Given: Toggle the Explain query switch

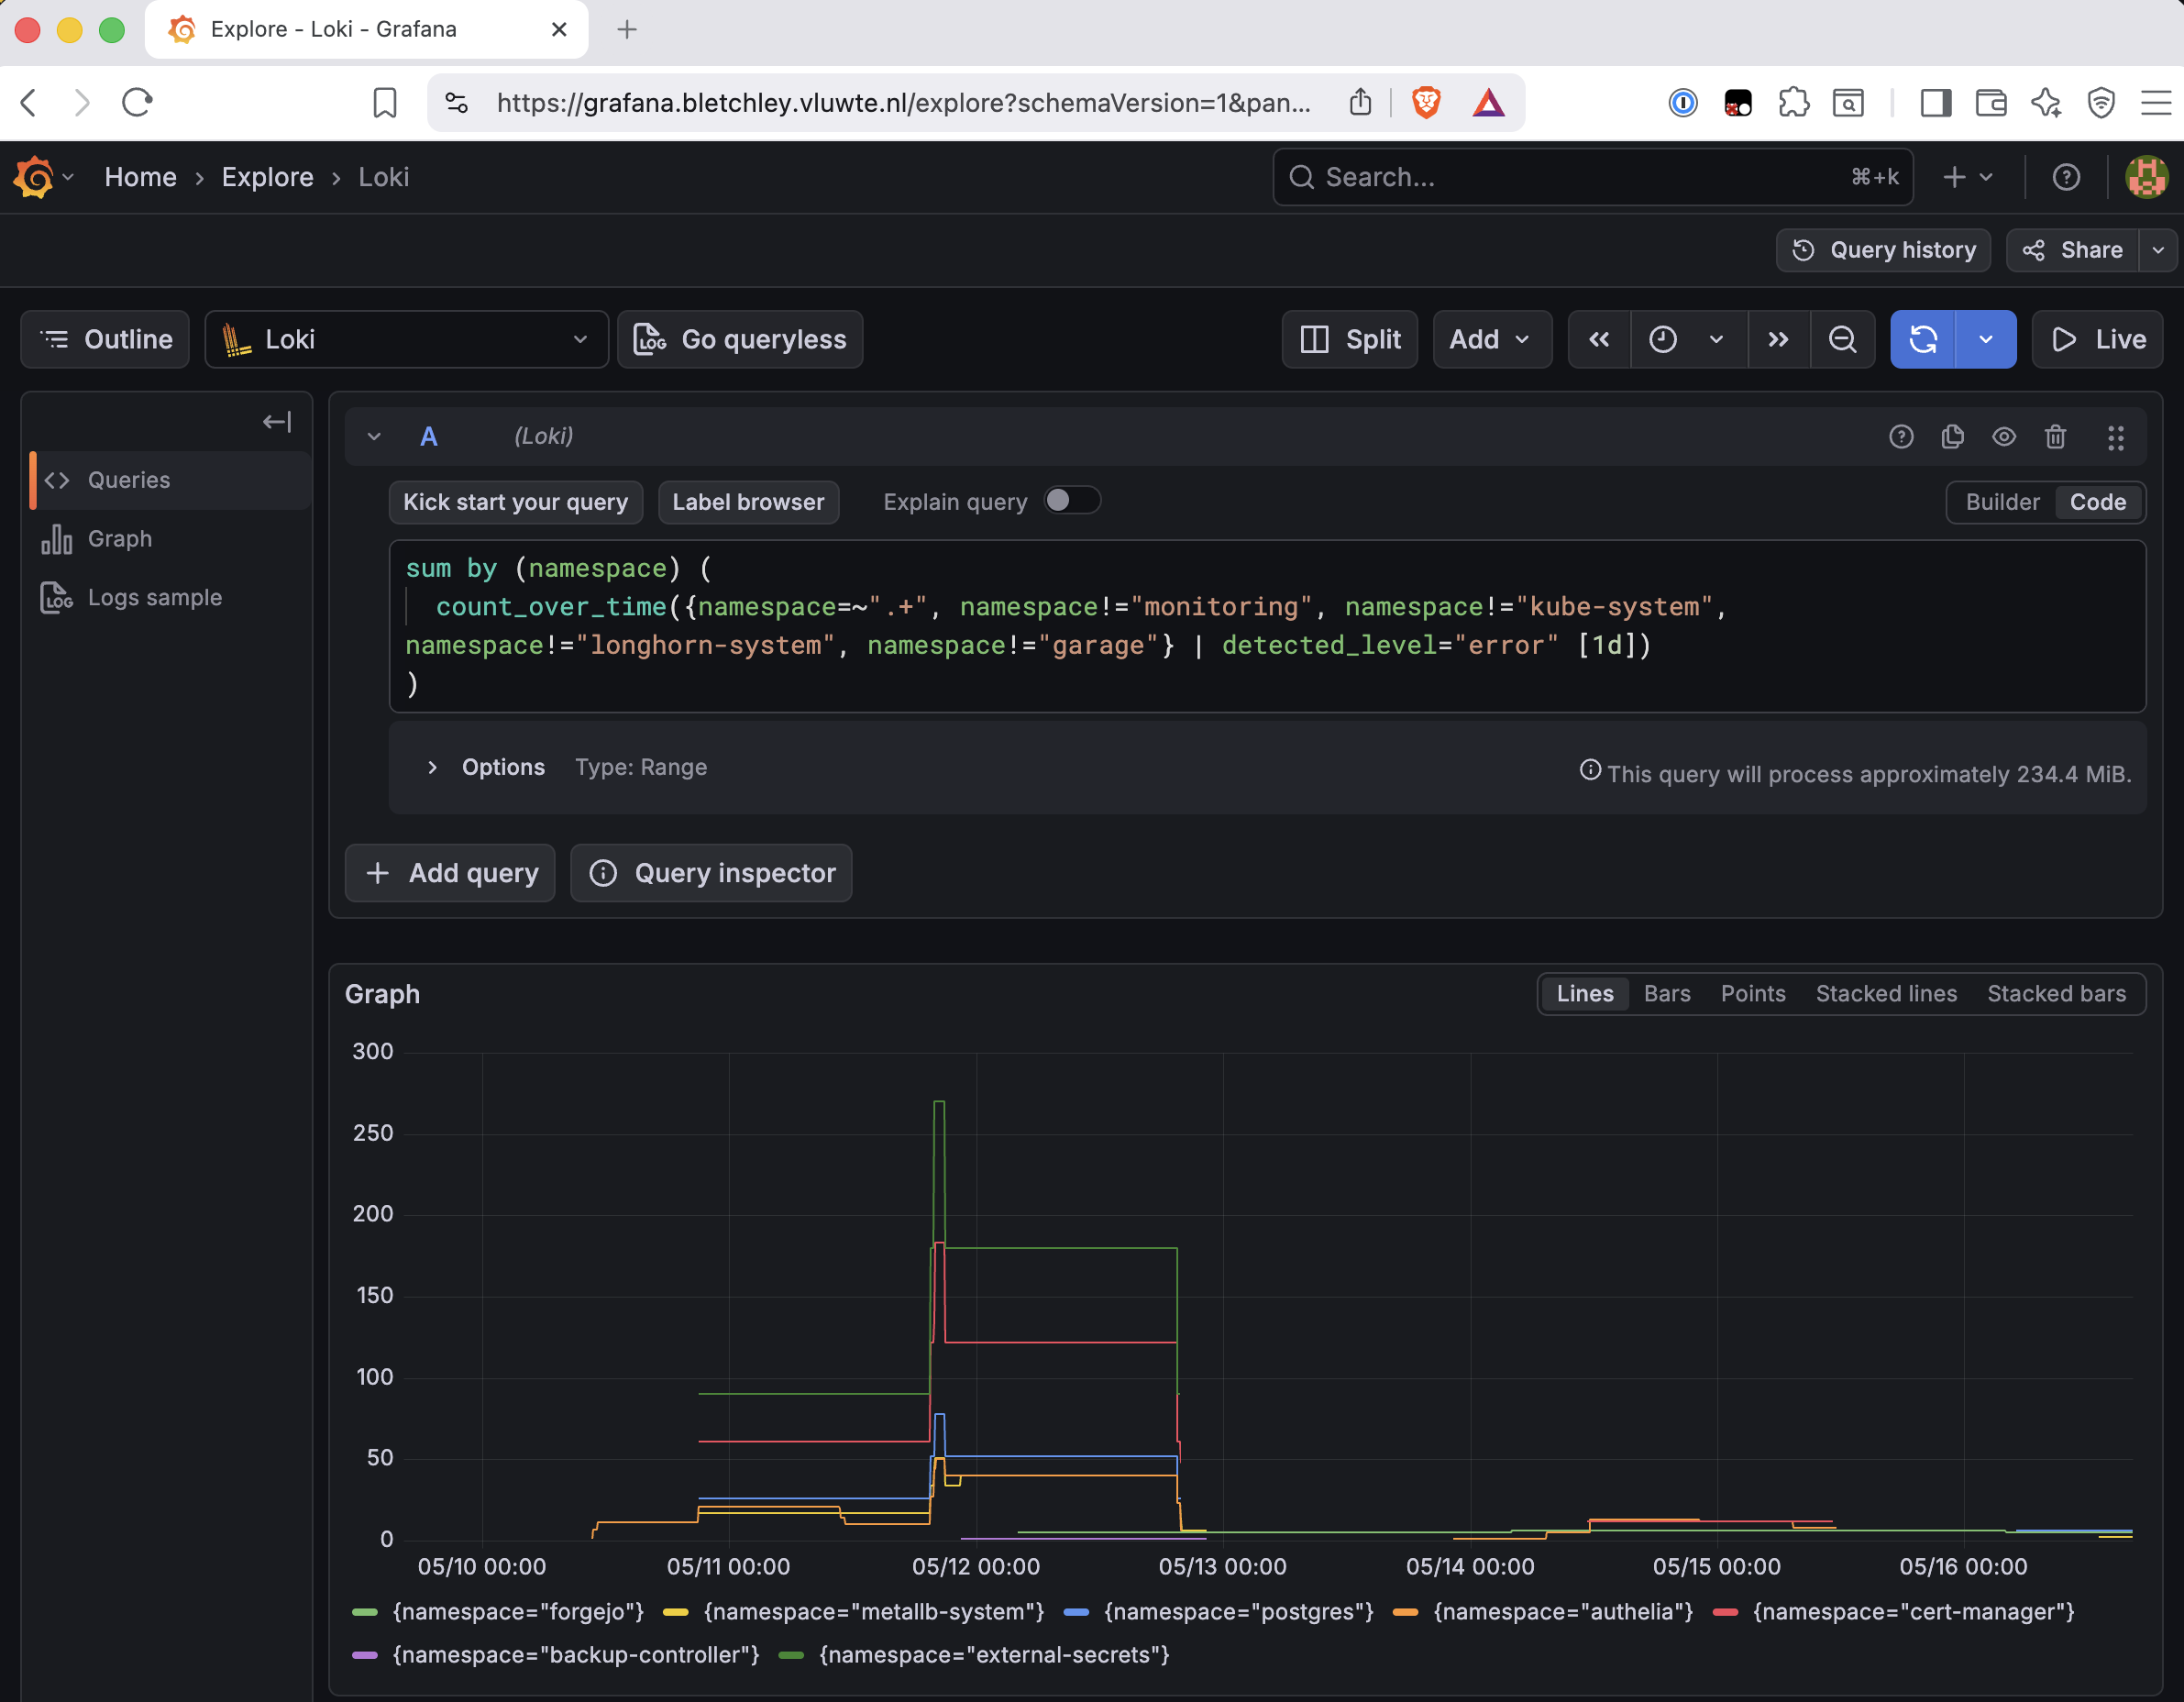Looking at the screenshot, I should (x=1072, y=500).
